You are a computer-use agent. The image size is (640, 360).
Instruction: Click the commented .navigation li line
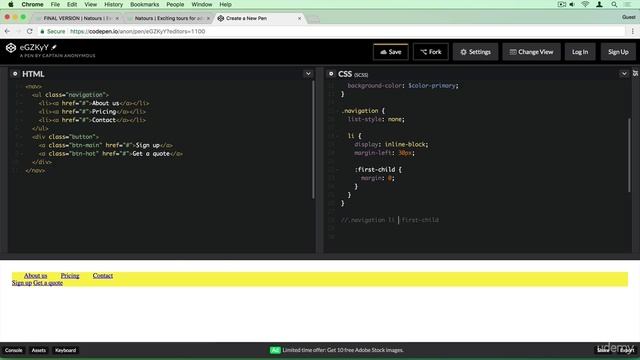click(x=390, y=220)
